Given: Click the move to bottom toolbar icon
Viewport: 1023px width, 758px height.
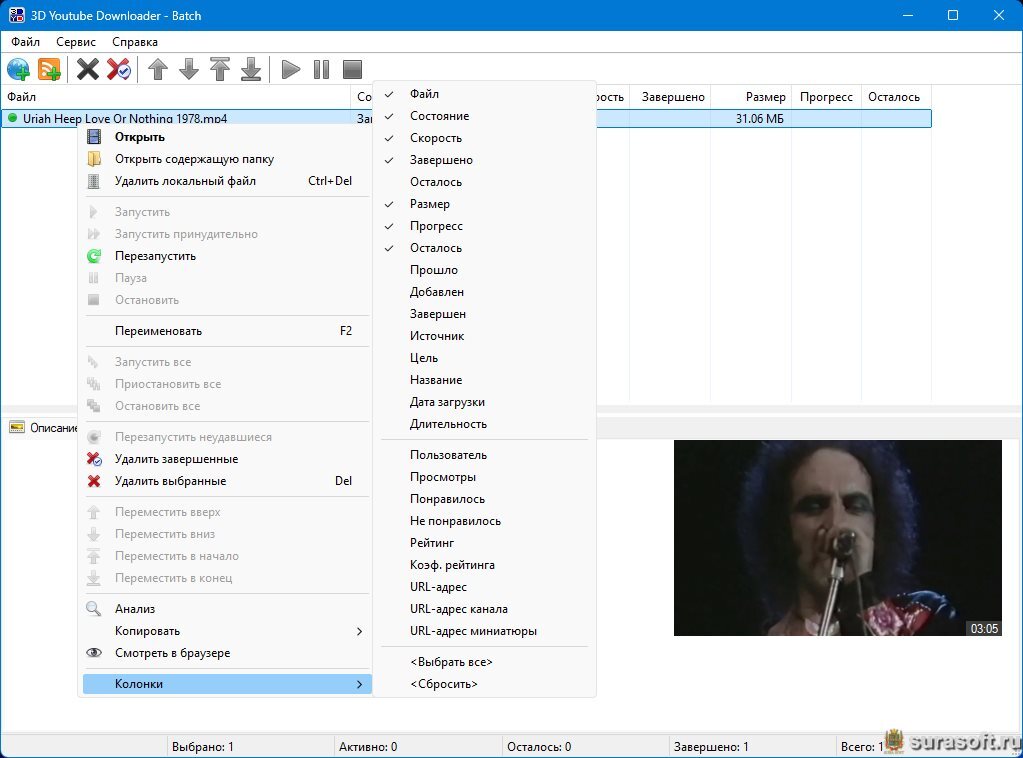Looking at the screenshot, I should (251, 69).
